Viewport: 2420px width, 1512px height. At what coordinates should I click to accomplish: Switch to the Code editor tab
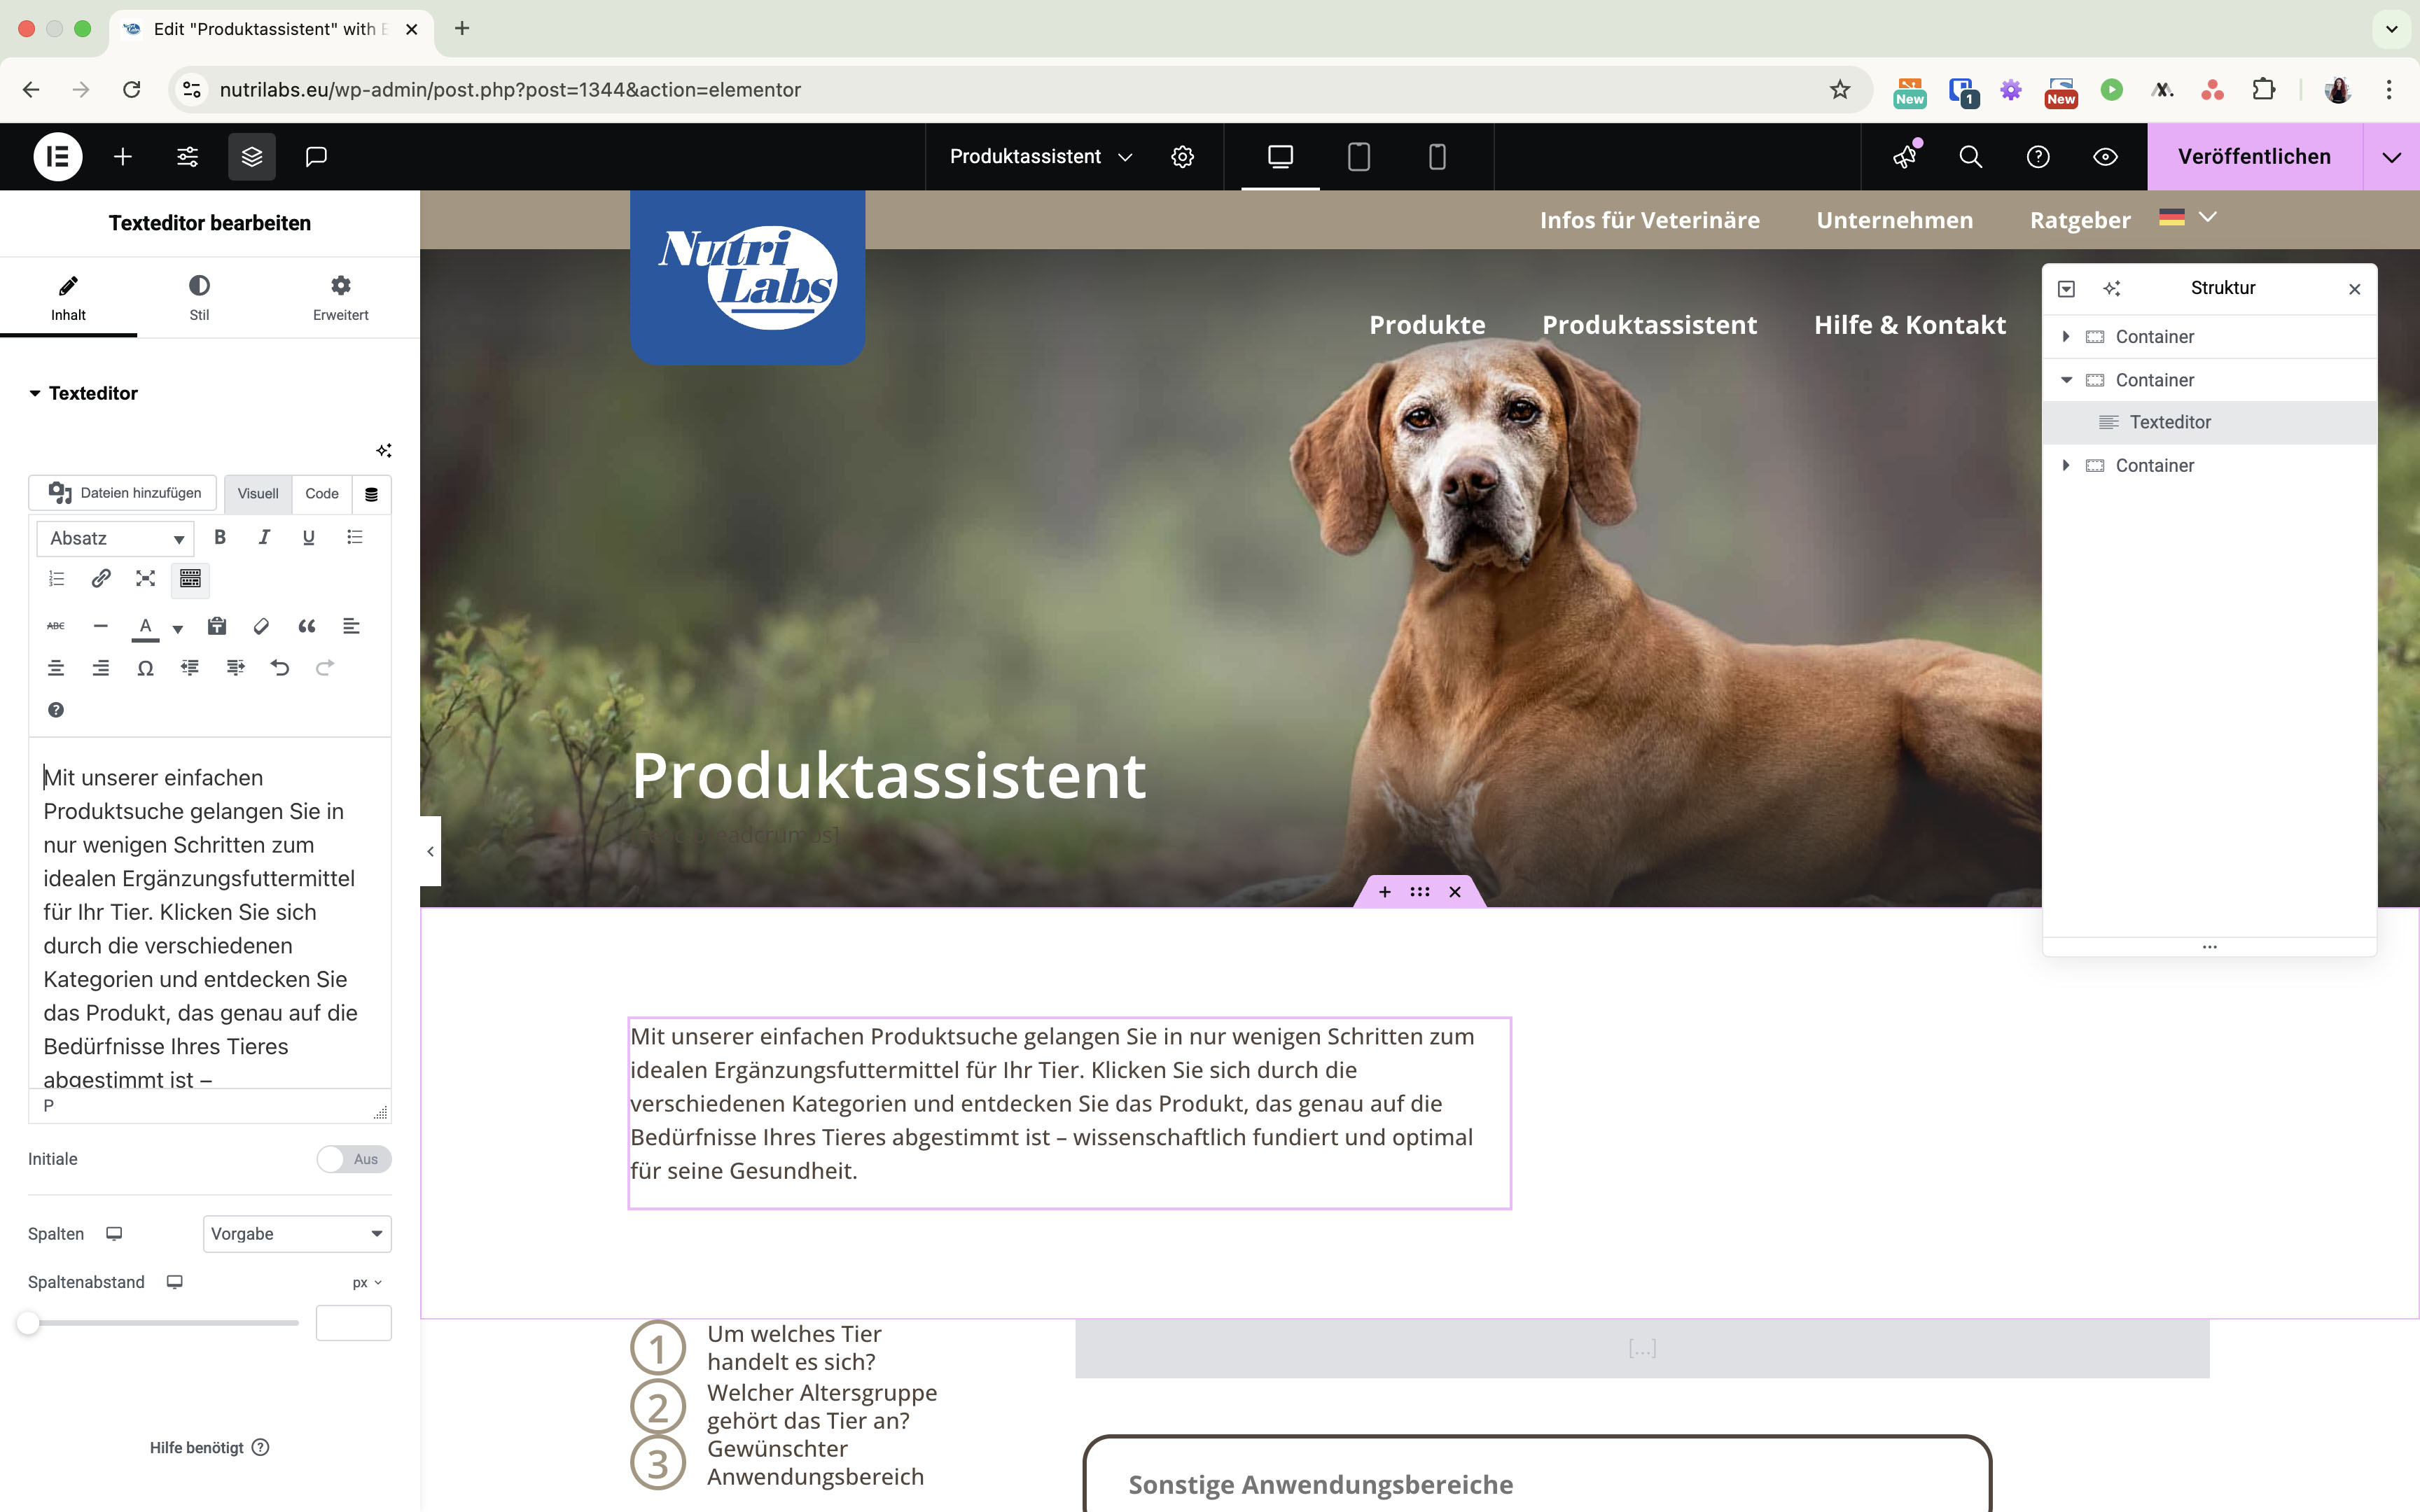[x=321, y=494]
